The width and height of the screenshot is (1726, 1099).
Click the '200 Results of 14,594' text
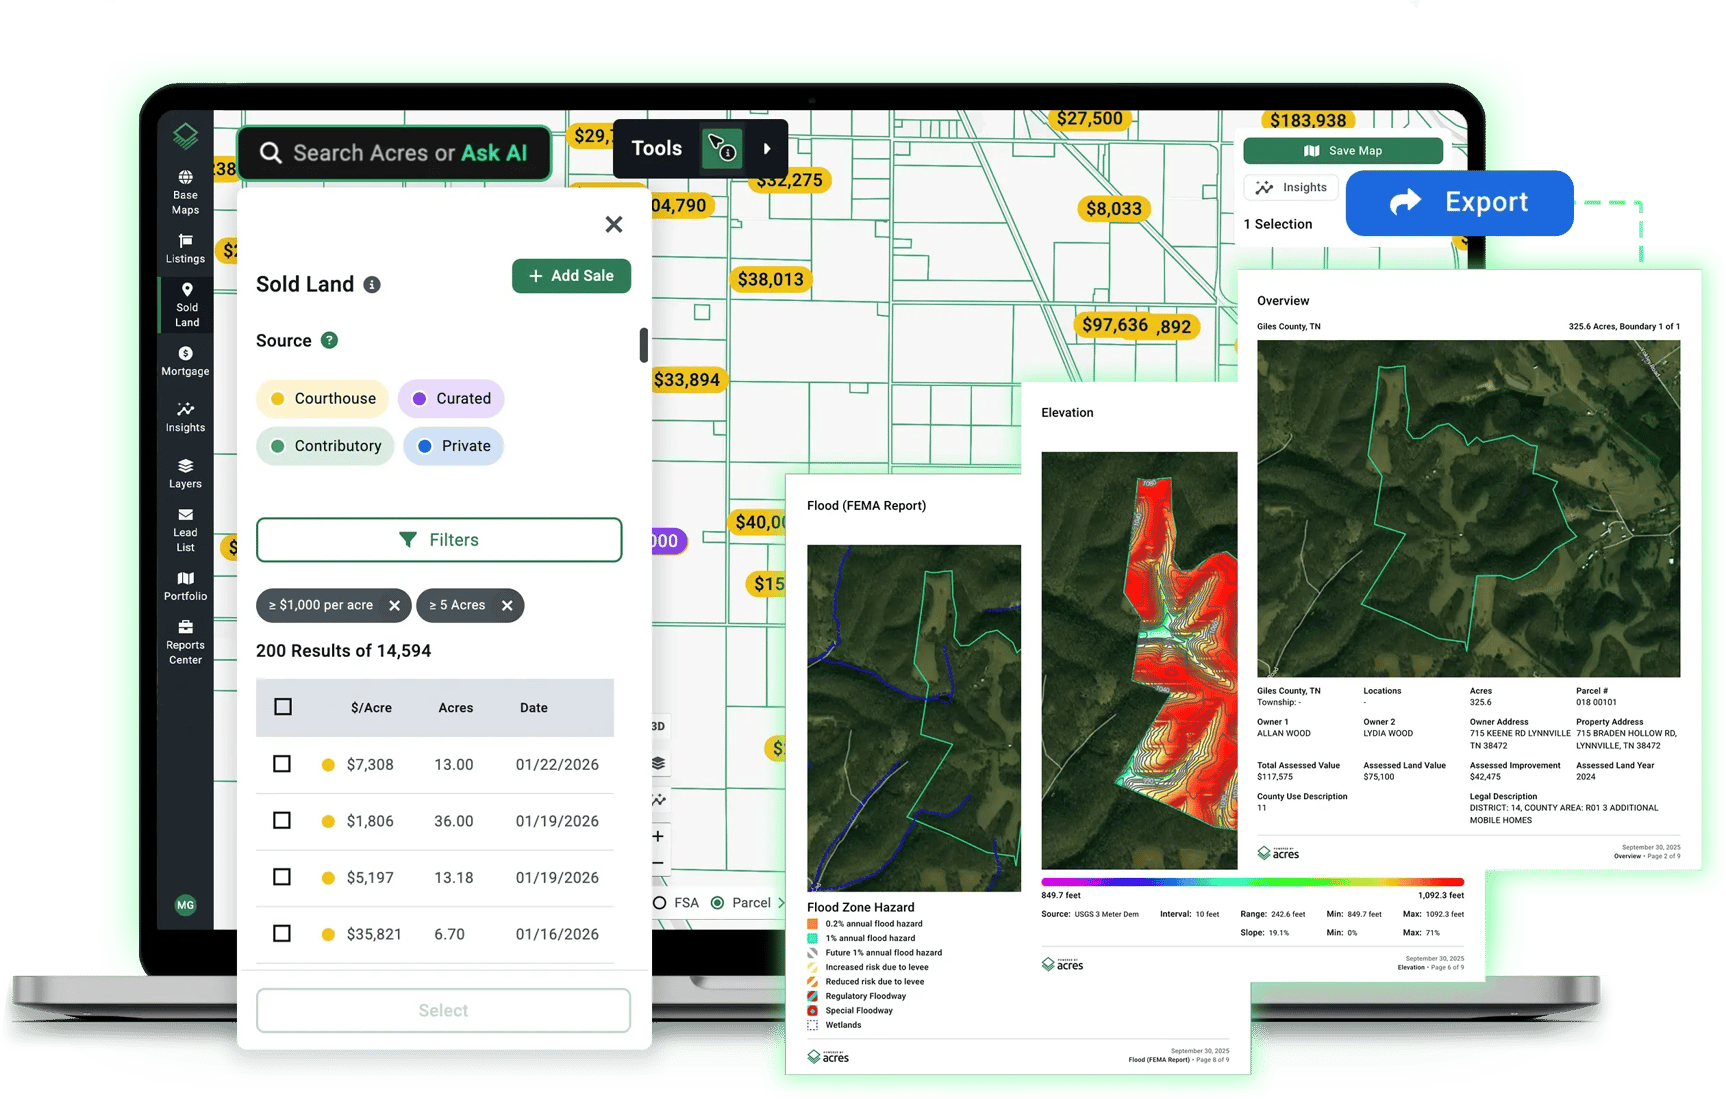click(x=343, y=651)
